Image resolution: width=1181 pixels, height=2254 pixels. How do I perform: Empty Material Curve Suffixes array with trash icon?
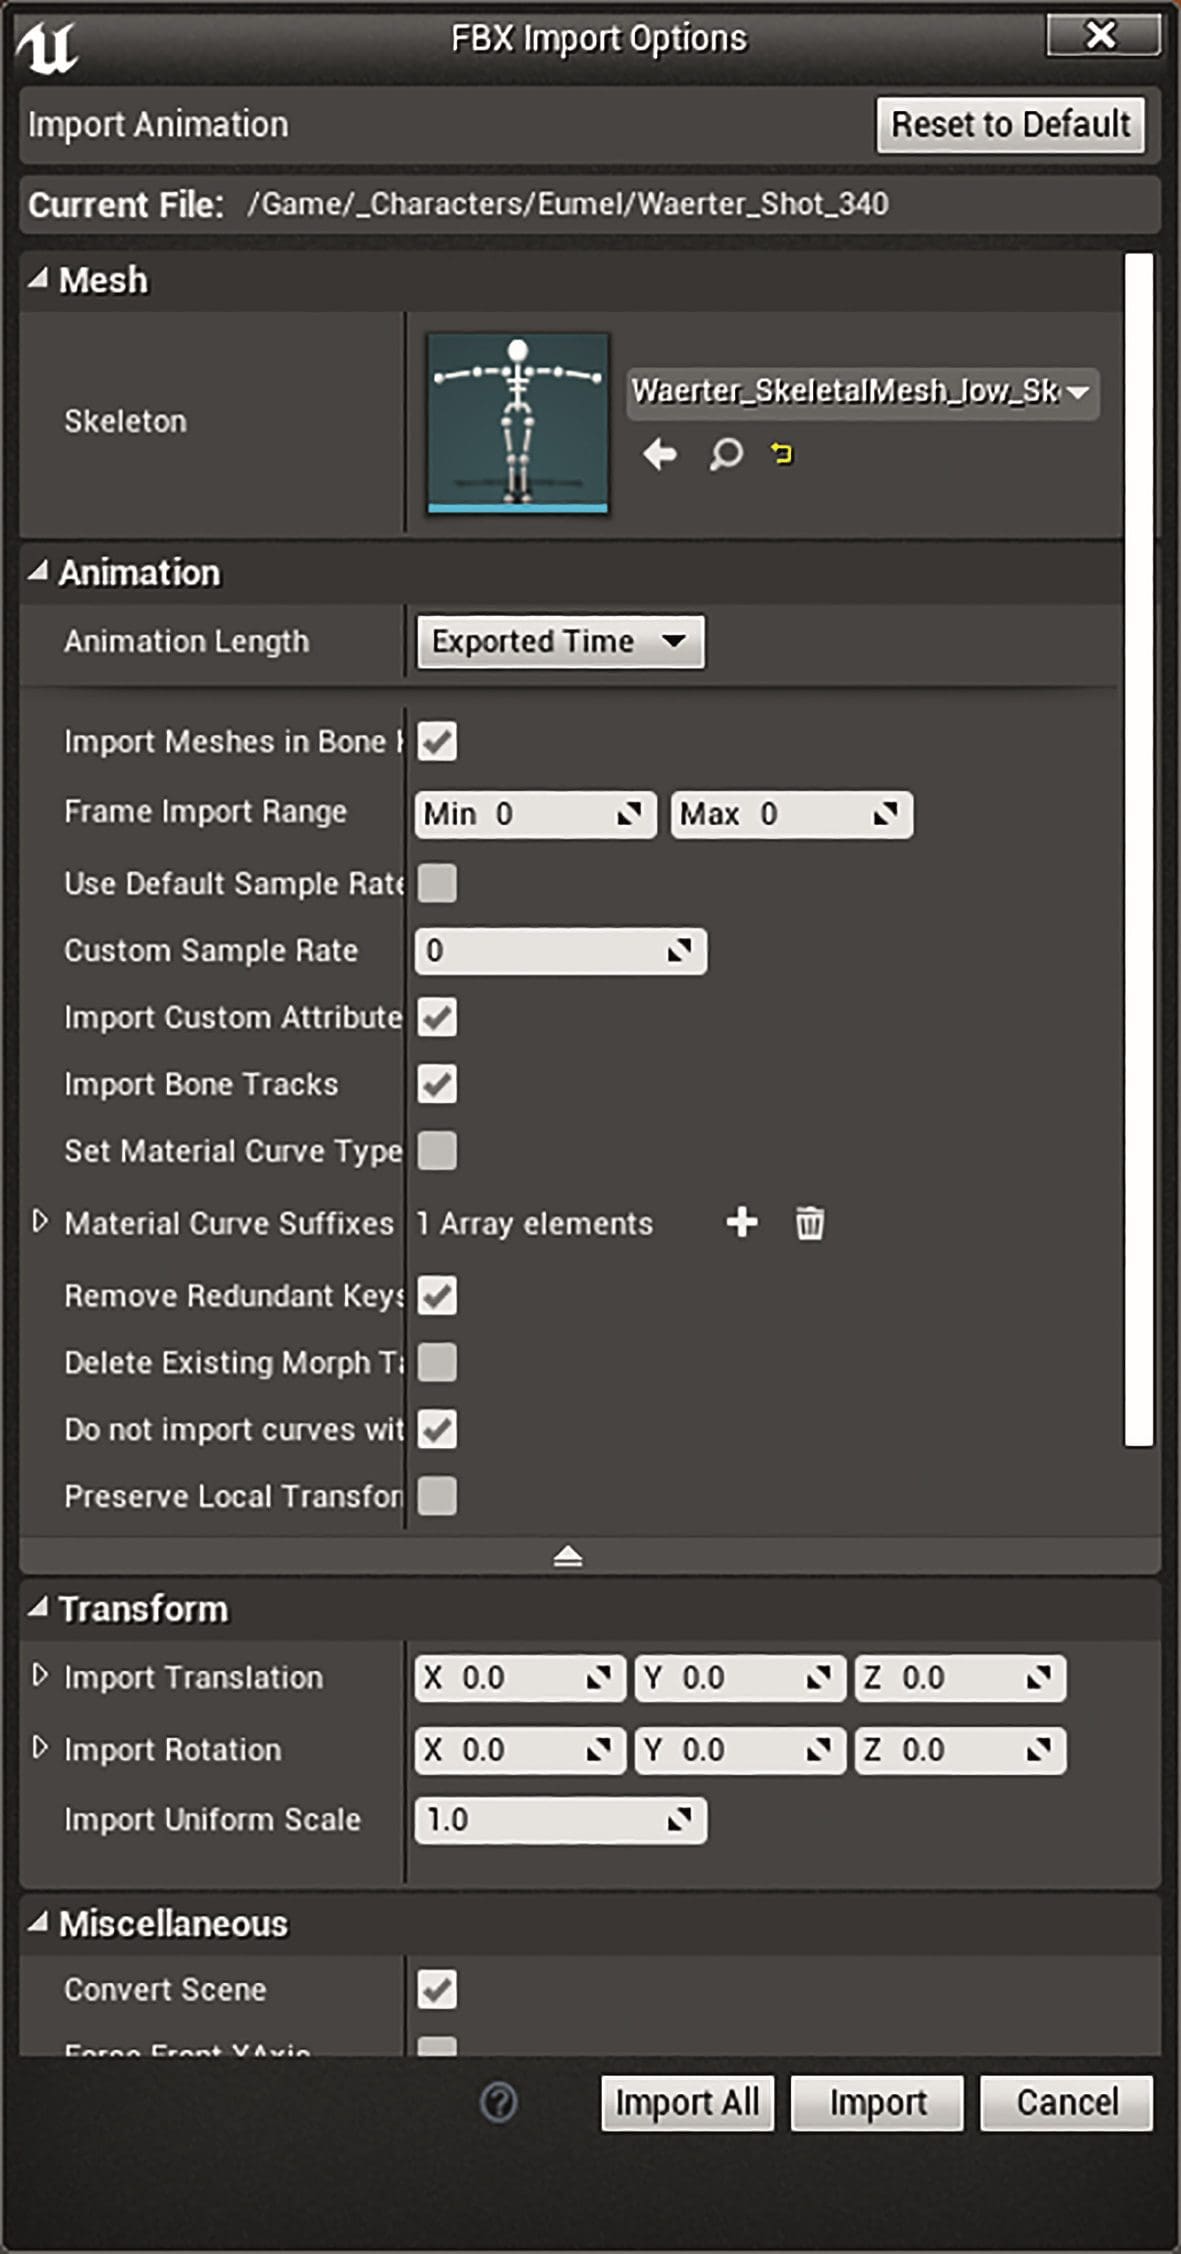tap(809, 1222)
